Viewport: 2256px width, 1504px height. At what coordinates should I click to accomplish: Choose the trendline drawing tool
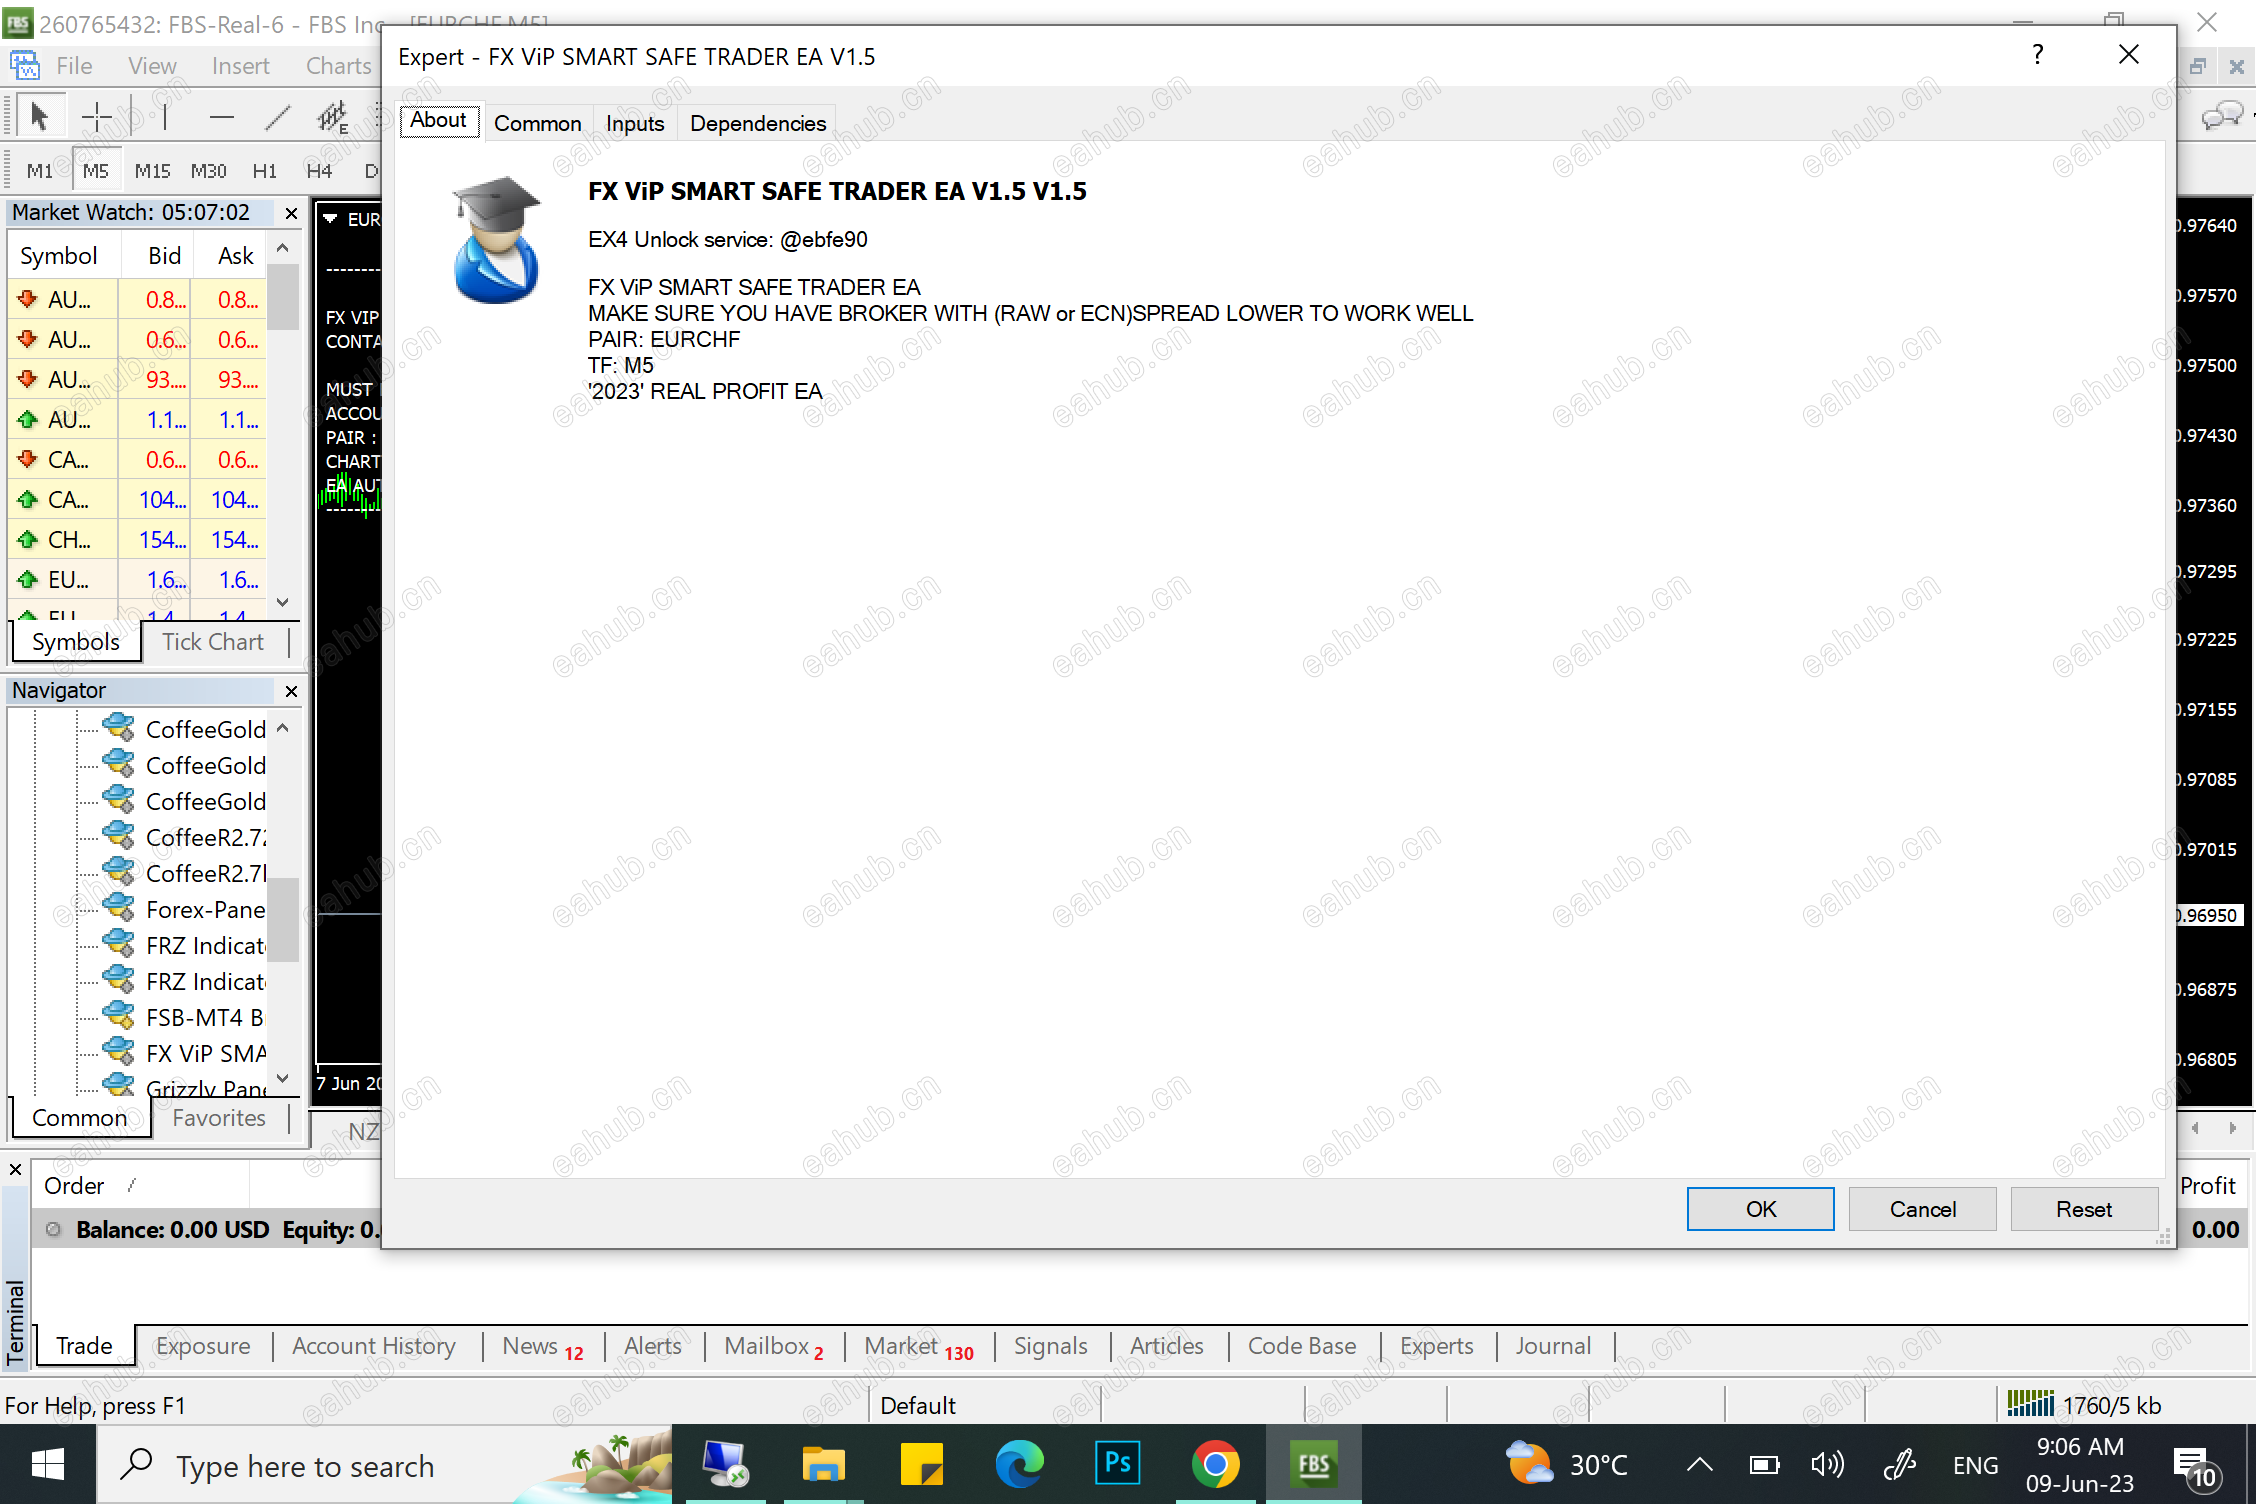click(x=278, y=117)
